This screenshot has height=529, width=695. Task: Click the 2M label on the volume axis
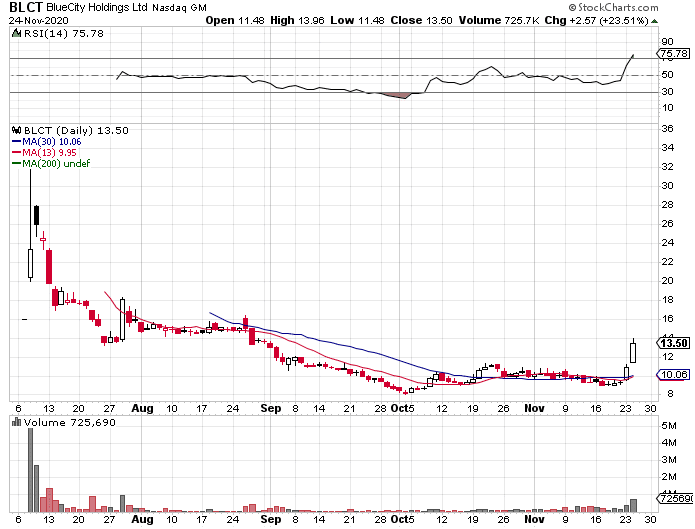pyautogui.click(x=669, y=477)
